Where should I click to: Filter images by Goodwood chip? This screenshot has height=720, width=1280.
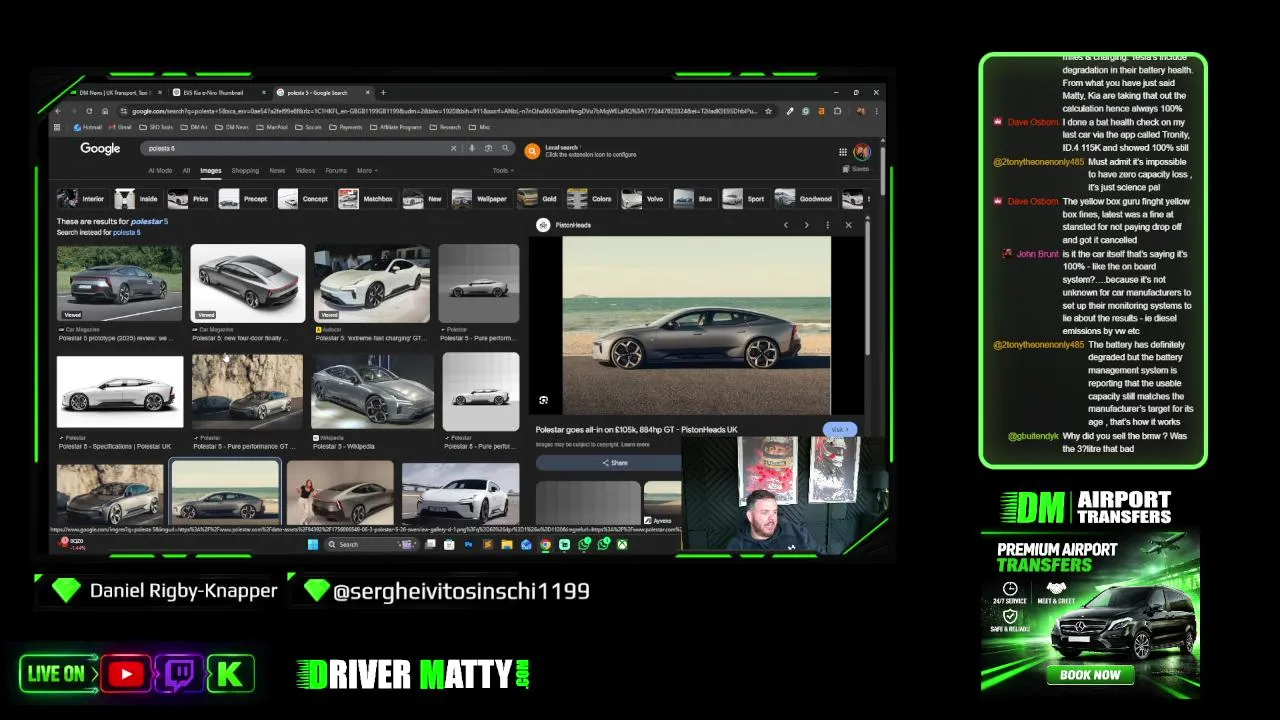pyautogui.click(x=805, y=199)
